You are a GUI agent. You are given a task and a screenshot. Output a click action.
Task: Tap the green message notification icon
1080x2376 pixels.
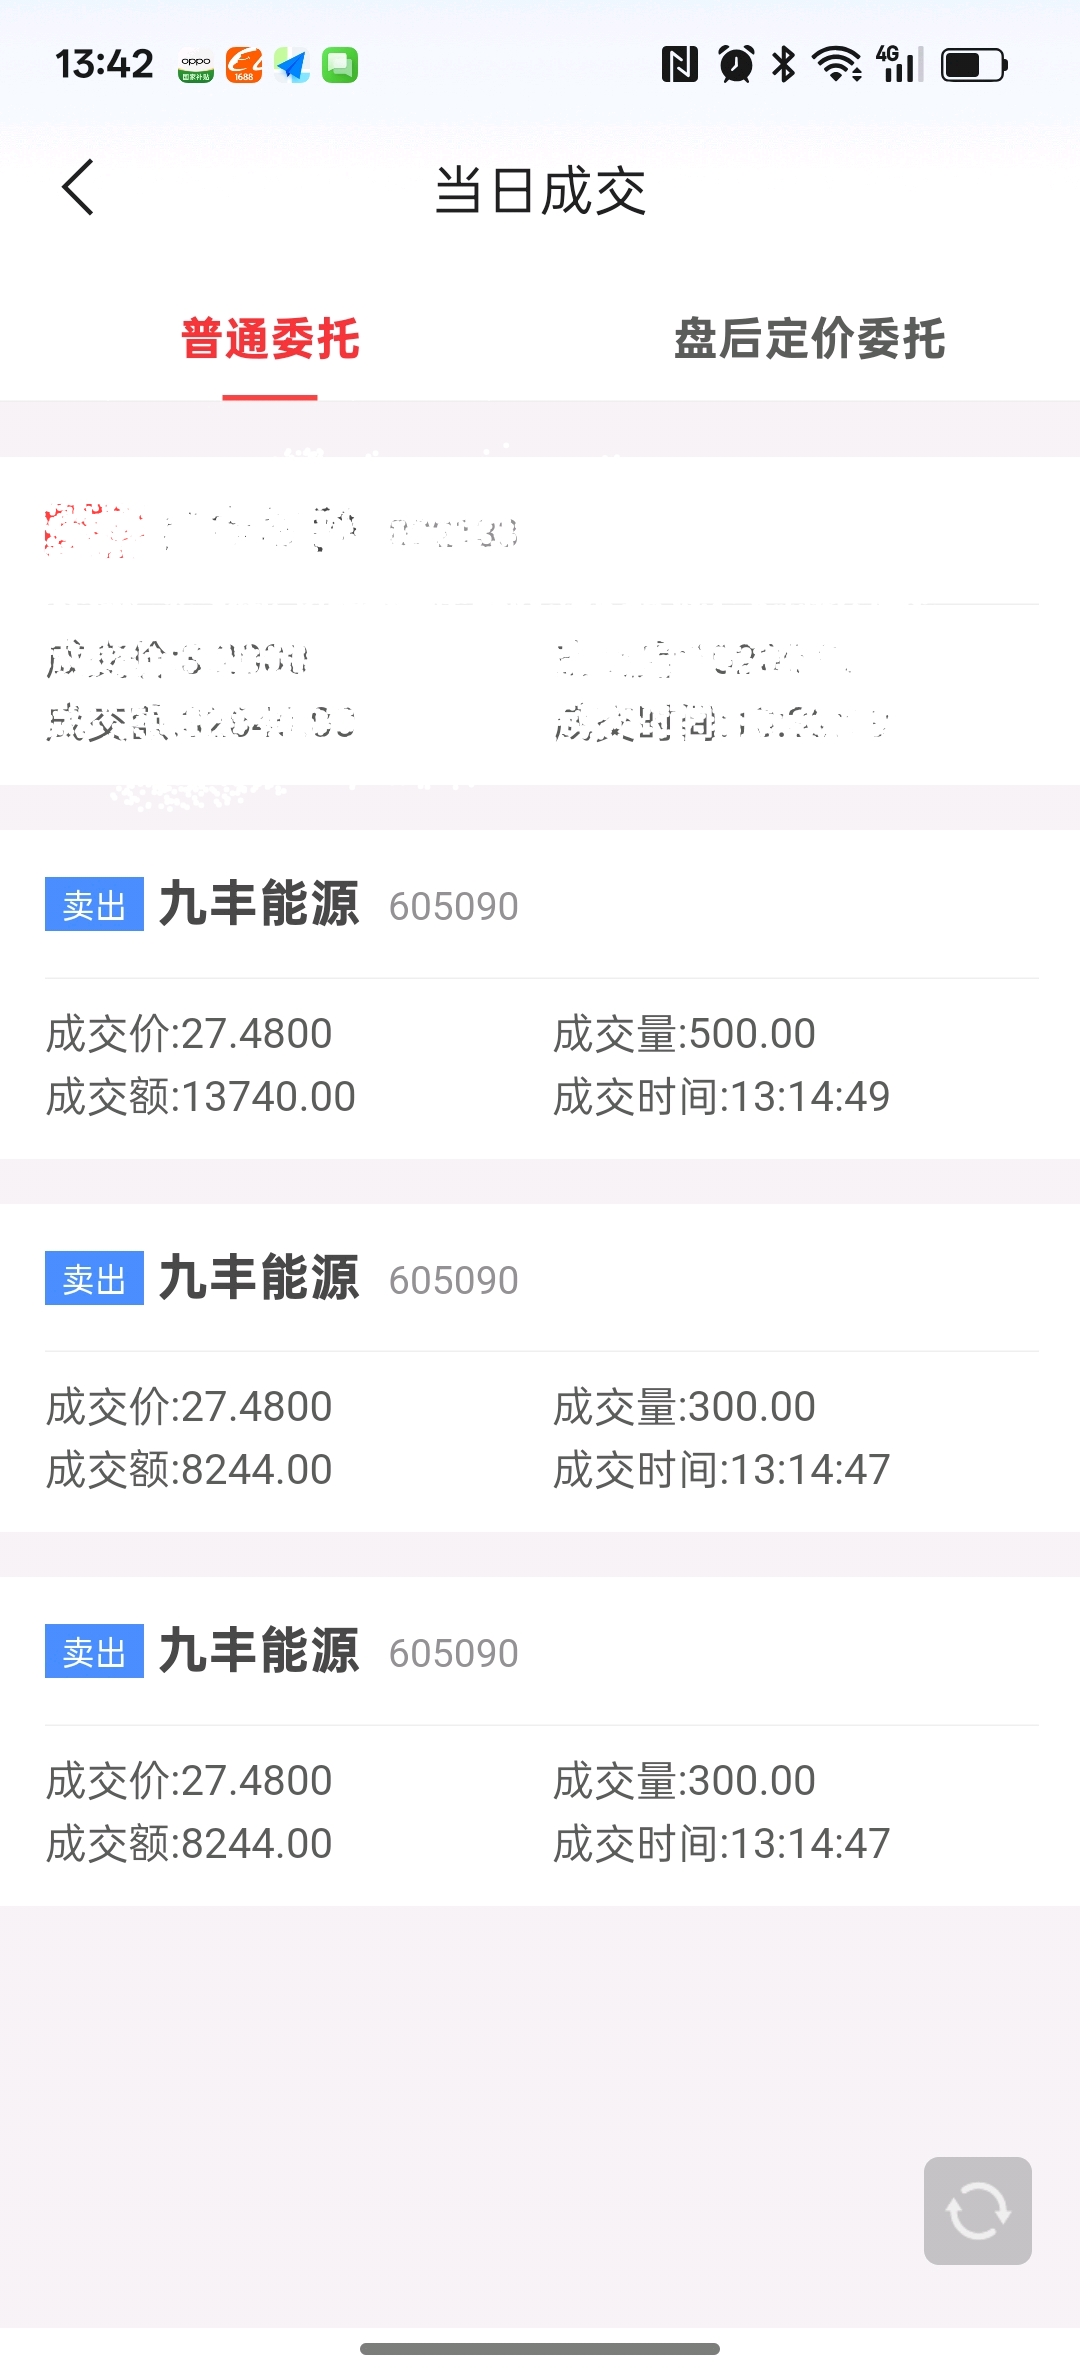pyautogui.click(x=340, y=65)
